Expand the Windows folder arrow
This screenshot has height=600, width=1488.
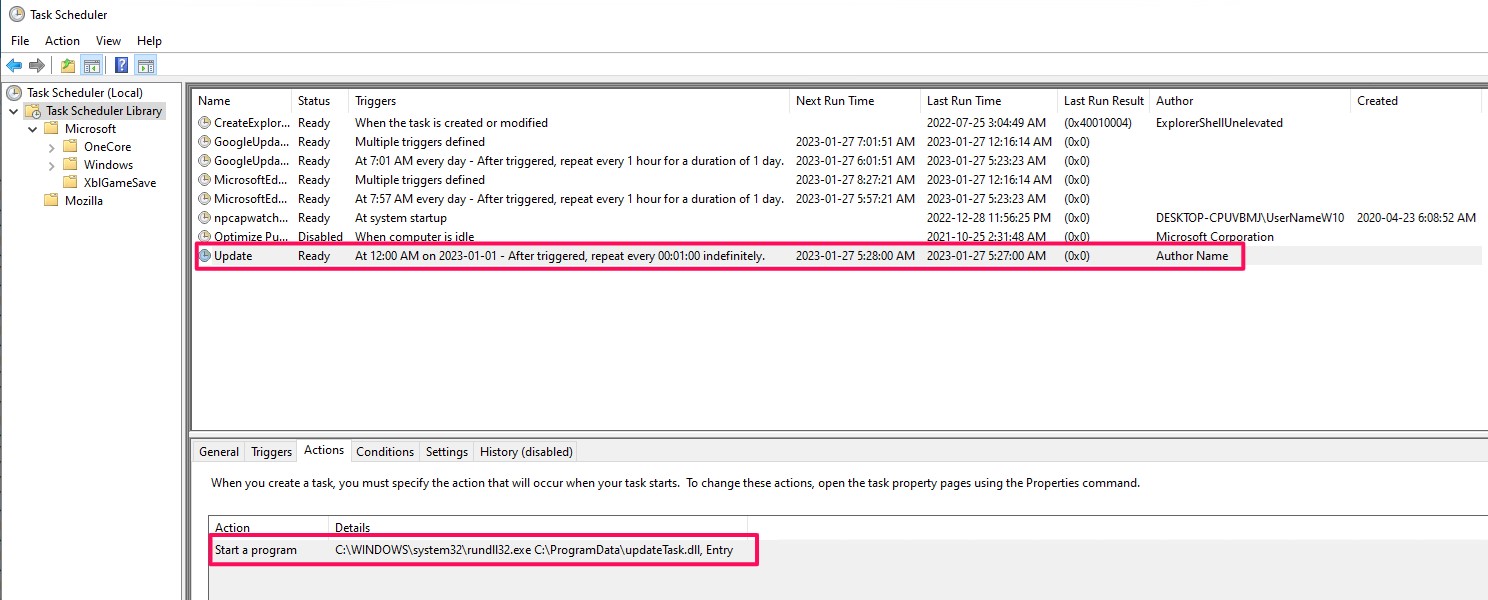coord(51,165)
